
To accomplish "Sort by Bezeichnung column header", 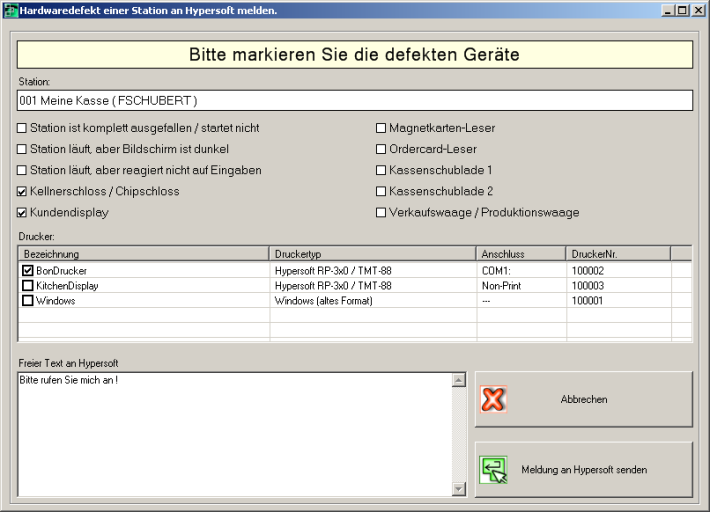I will pos(144,254).
